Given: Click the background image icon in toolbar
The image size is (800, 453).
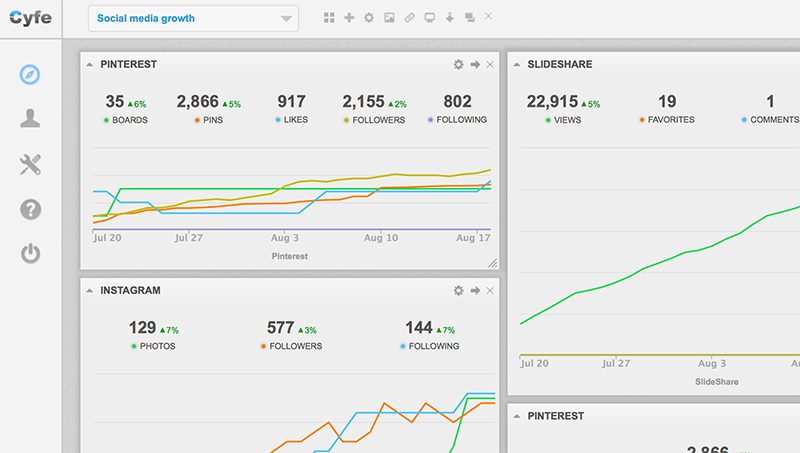Looking at the screenshot, I should tap(389, 18).
